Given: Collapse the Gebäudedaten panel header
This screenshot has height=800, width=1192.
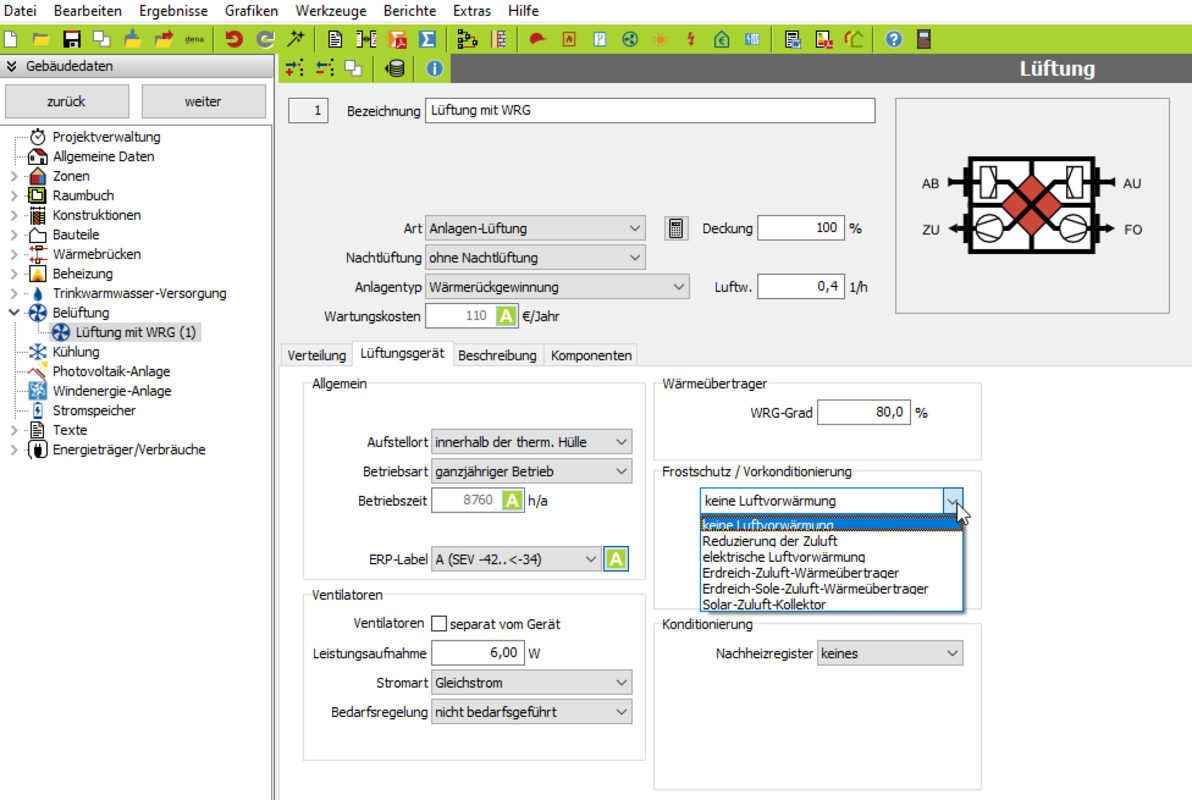Looking at the screenshot, I should (11, 66).
